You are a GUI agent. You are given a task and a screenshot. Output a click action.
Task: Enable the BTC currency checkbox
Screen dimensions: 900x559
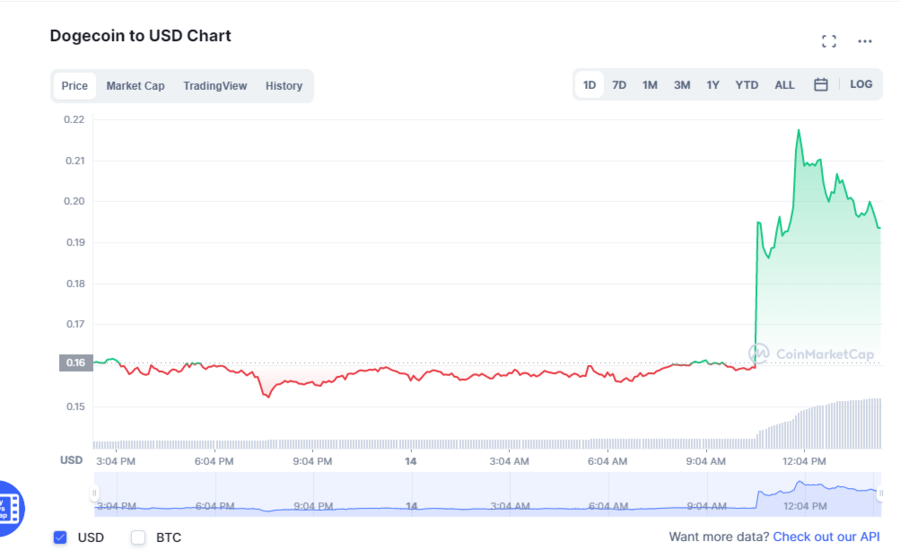(x=138, y=537)
